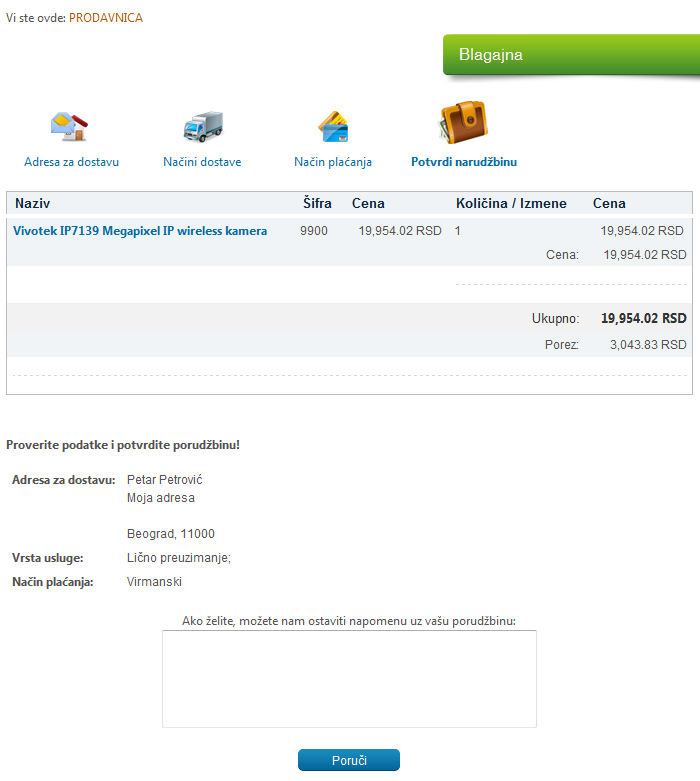700x781 pixels.
Task: Click the Virmanski payment value
Action: [x=154, y=582]
